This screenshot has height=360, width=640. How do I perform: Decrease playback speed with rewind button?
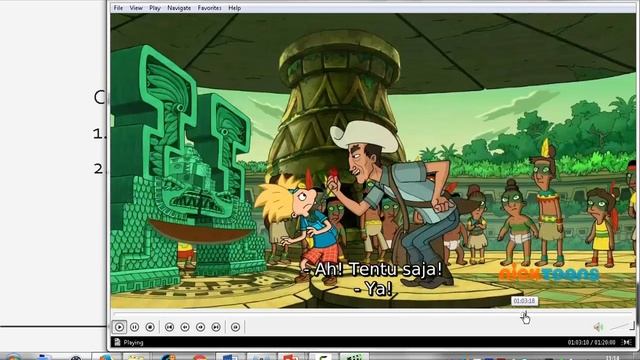185,327
